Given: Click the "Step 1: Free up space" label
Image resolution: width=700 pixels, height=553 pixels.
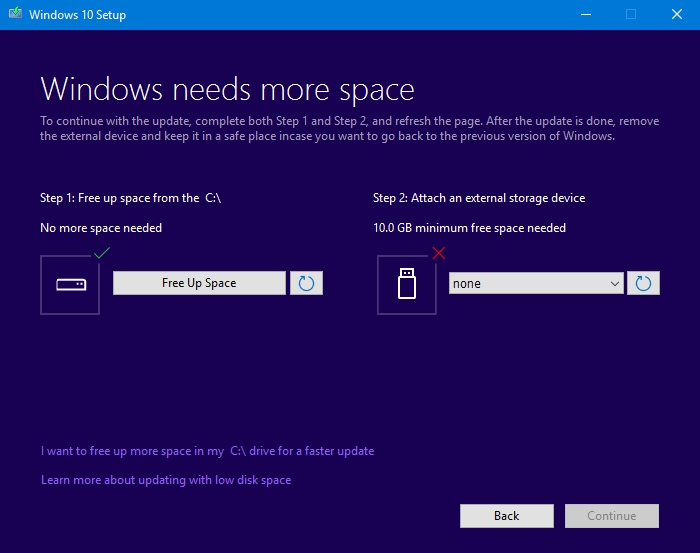Looking at the screenshot, I should coord(130,198).
